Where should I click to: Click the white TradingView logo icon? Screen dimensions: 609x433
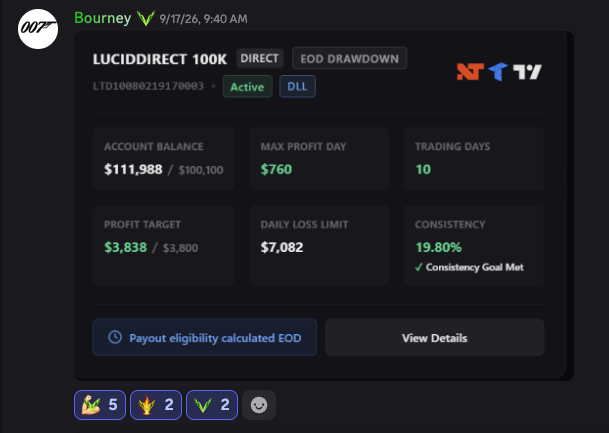(x=527, y=72)
